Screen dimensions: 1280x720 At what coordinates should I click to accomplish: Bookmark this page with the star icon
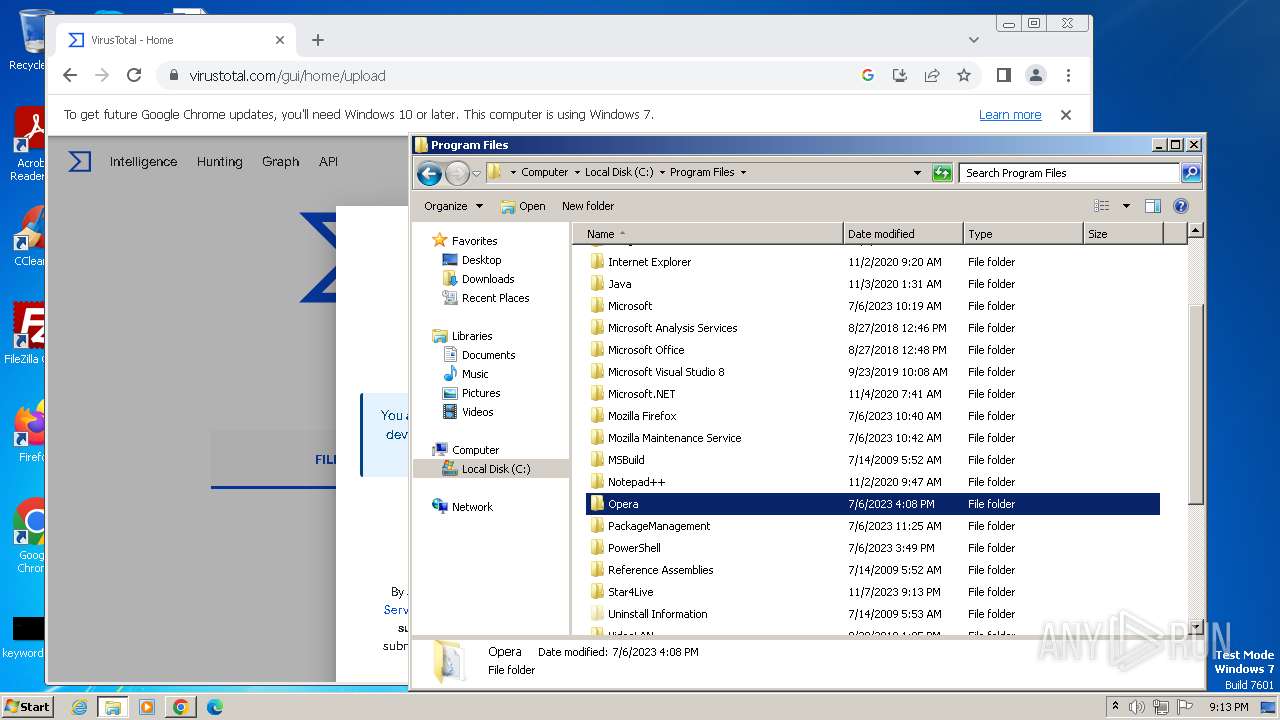[x=964, y=75]
